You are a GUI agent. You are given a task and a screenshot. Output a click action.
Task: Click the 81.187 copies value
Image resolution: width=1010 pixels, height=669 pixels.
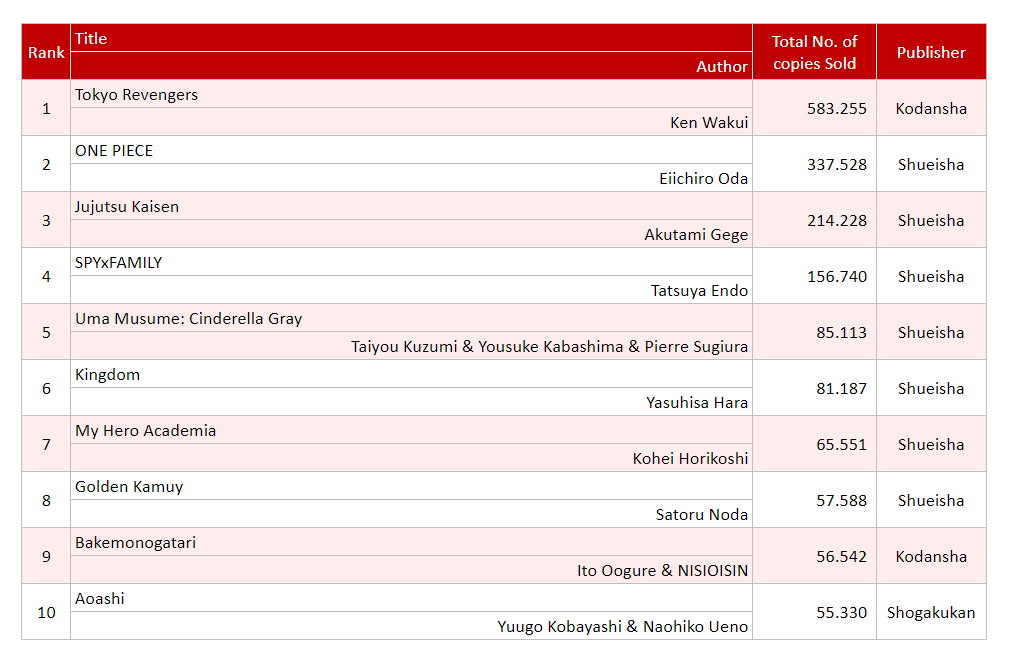pyautogui.click(x=814, y=388)
